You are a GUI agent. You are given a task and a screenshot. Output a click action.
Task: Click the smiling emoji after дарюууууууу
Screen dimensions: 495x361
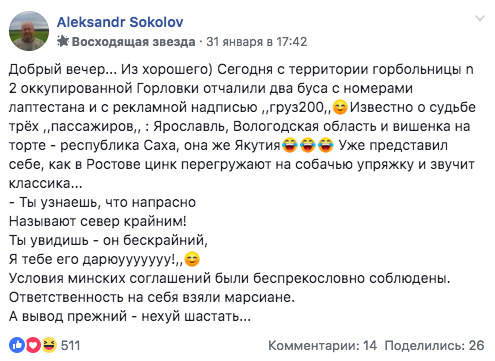pyautogui.click(x=192, y=259)
